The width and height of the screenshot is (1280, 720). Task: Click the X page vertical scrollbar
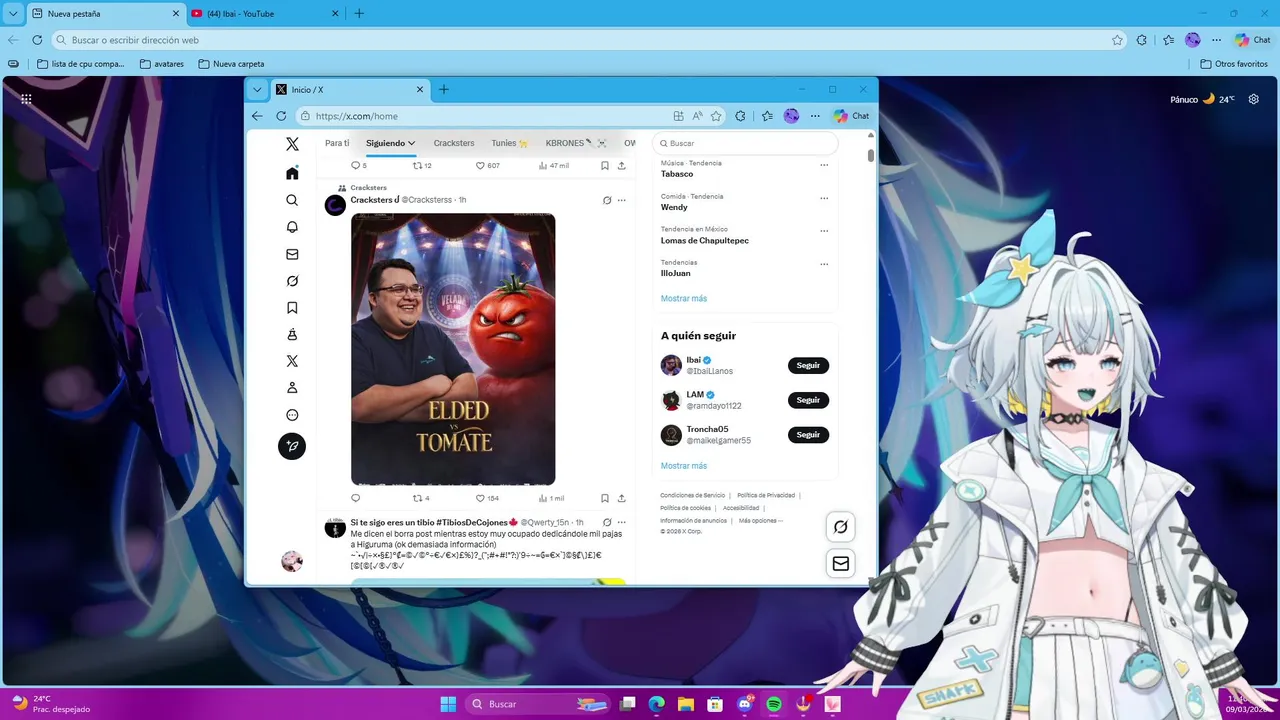coord(871,155)
